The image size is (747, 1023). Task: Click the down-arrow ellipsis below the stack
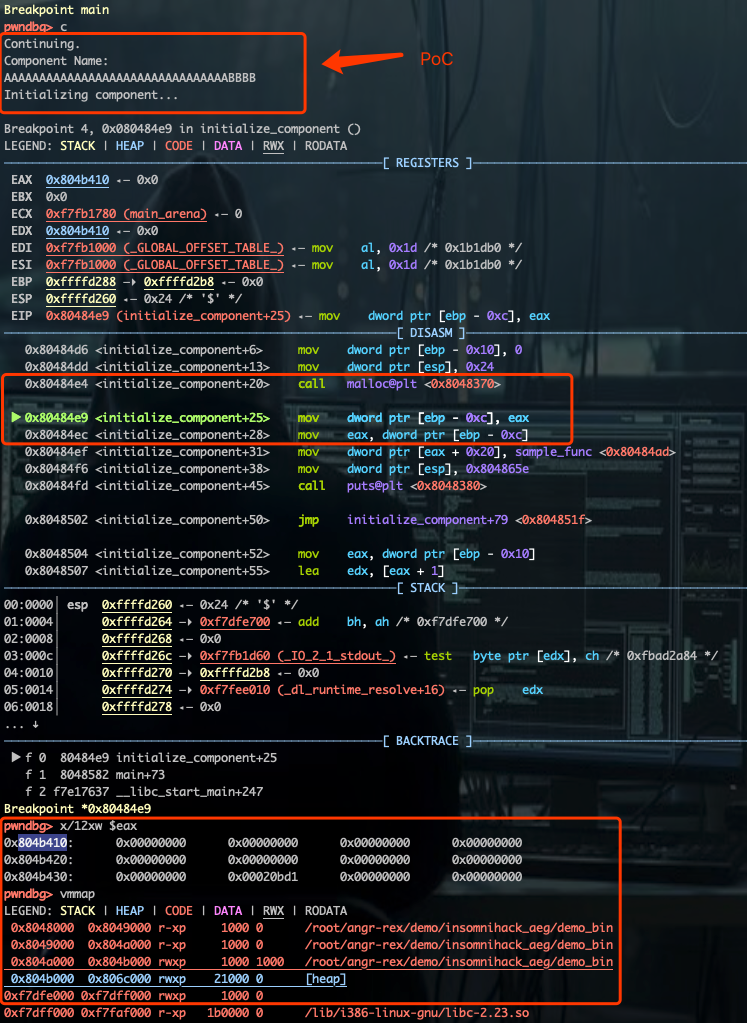pyautogui.click(x=22, y=724)
